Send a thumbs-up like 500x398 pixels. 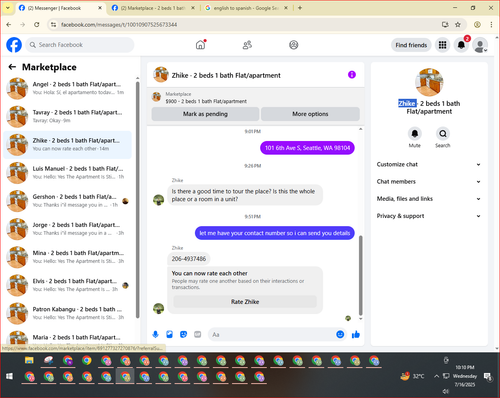[x=356, y=334]
